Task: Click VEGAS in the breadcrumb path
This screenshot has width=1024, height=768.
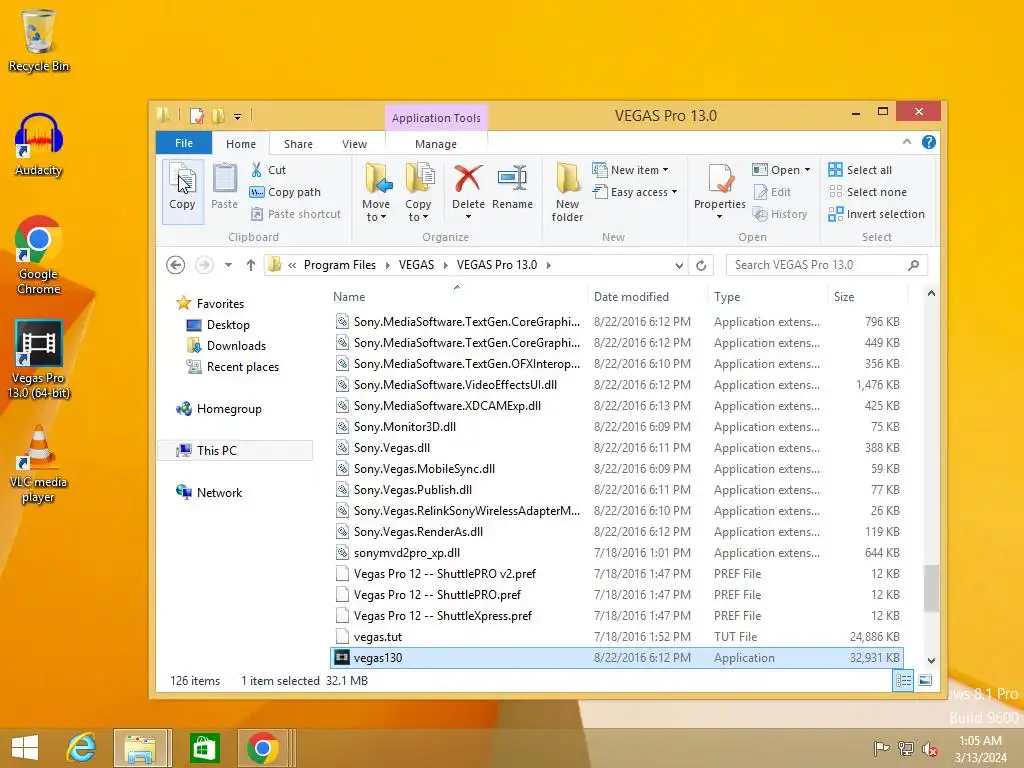Action: [416, 265]
